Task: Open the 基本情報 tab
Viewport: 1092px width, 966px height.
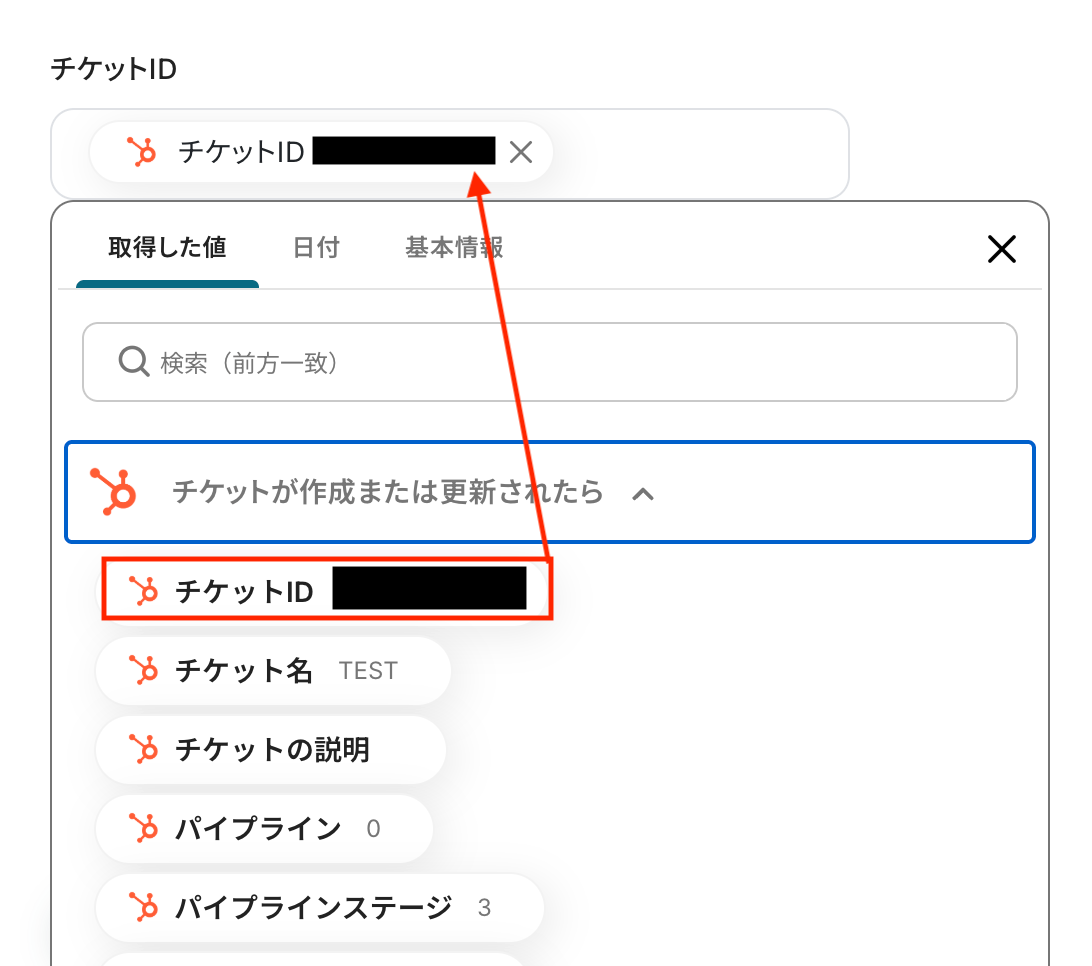Action: tap(453, 248)
